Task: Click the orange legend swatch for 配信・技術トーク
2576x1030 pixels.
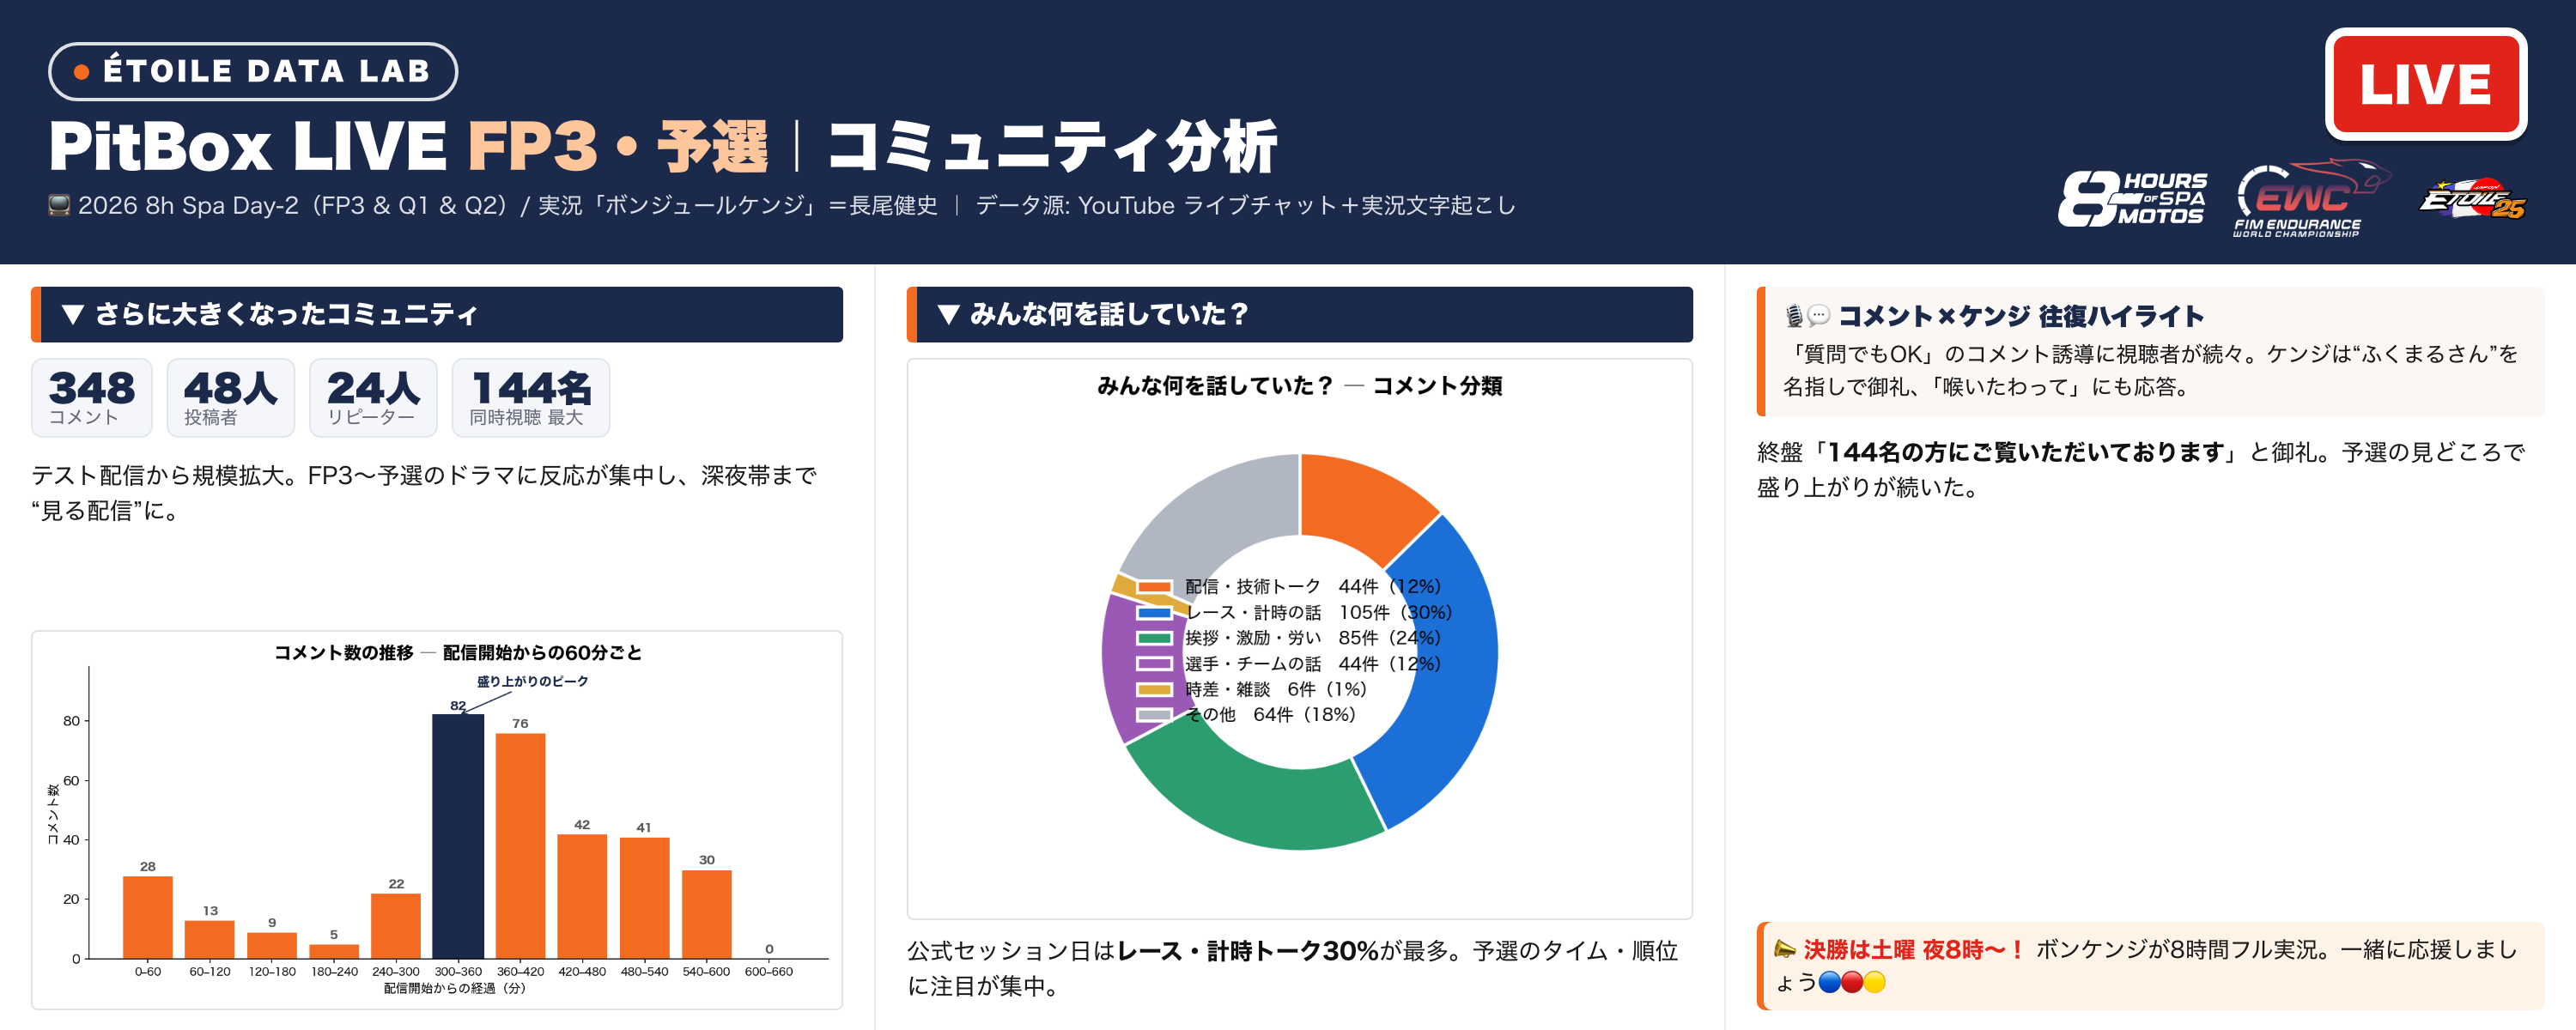Action: point(1154,587)
